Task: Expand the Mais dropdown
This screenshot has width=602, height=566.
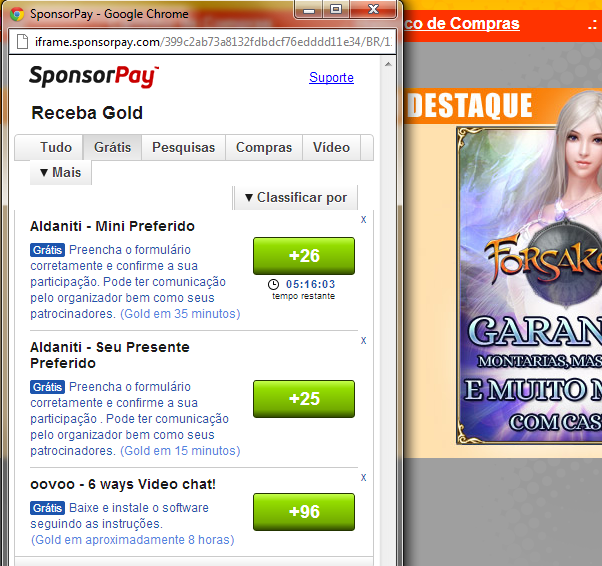Action: [x=61, y=172]
